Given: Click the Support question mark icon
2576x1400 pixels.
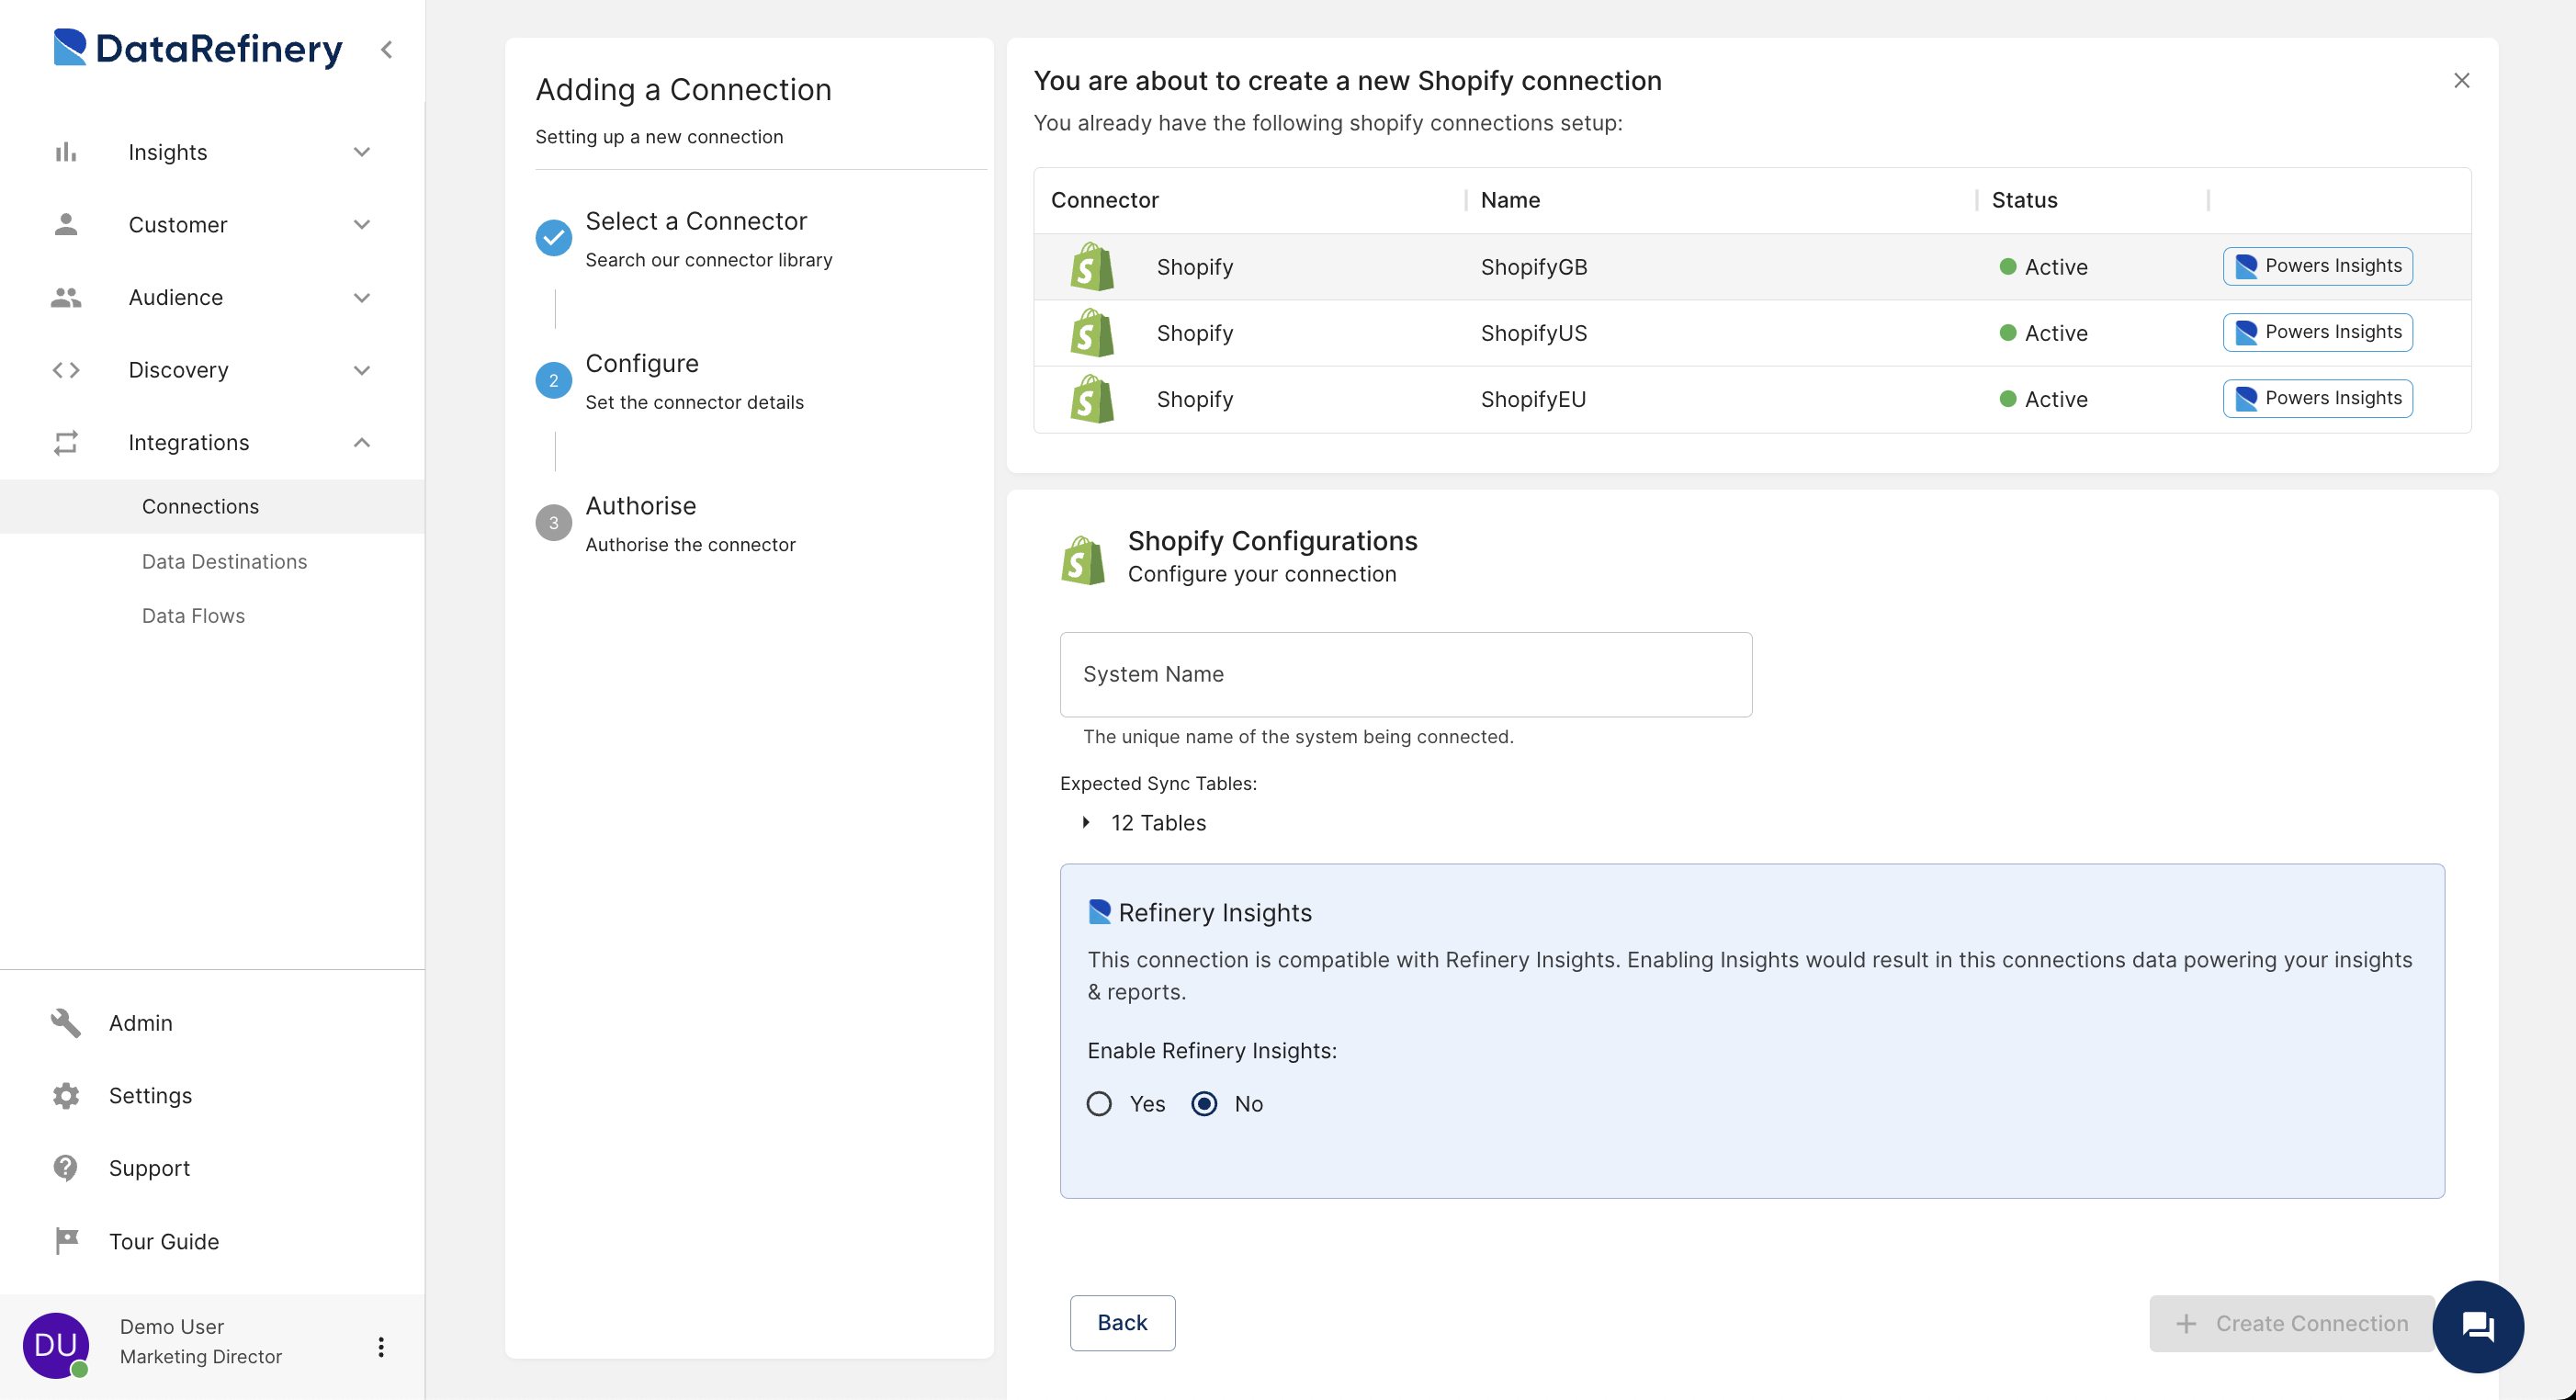Looking at the screenshot, I should [x=66, y=1168].
